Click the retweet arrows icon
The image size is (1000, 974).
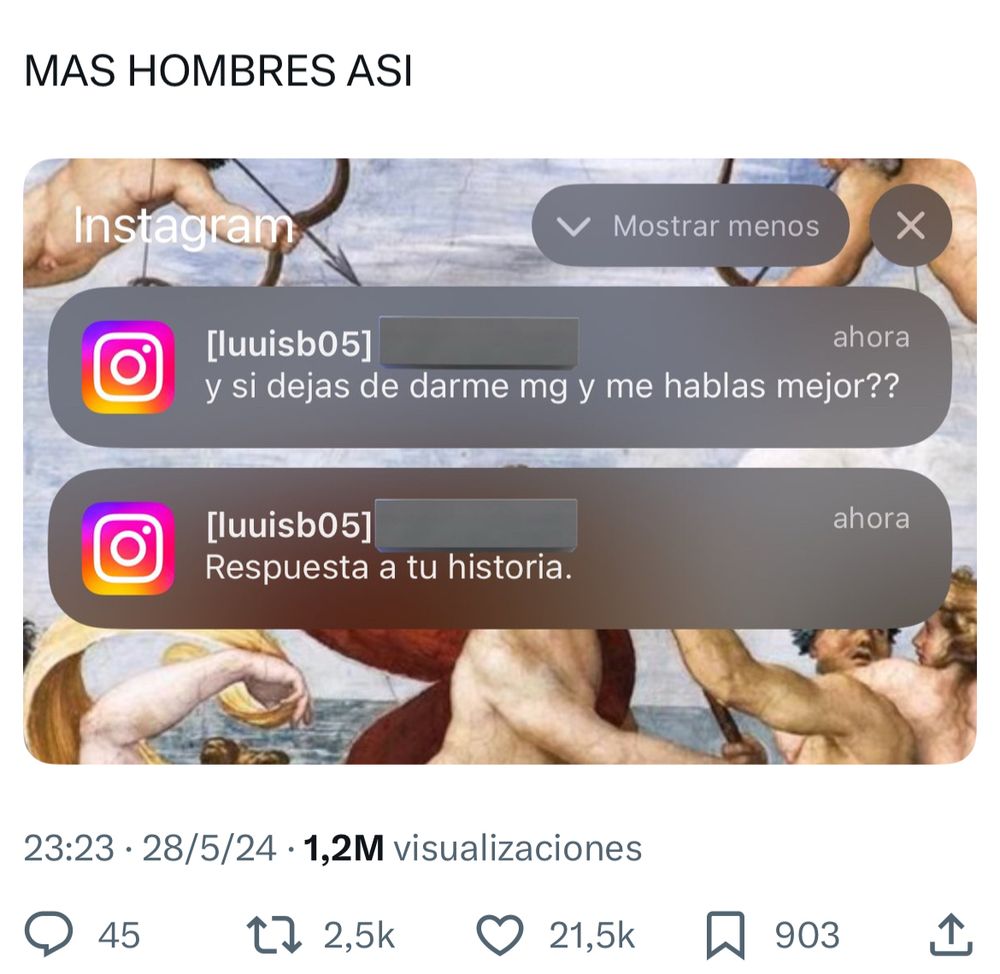point(274,935)
